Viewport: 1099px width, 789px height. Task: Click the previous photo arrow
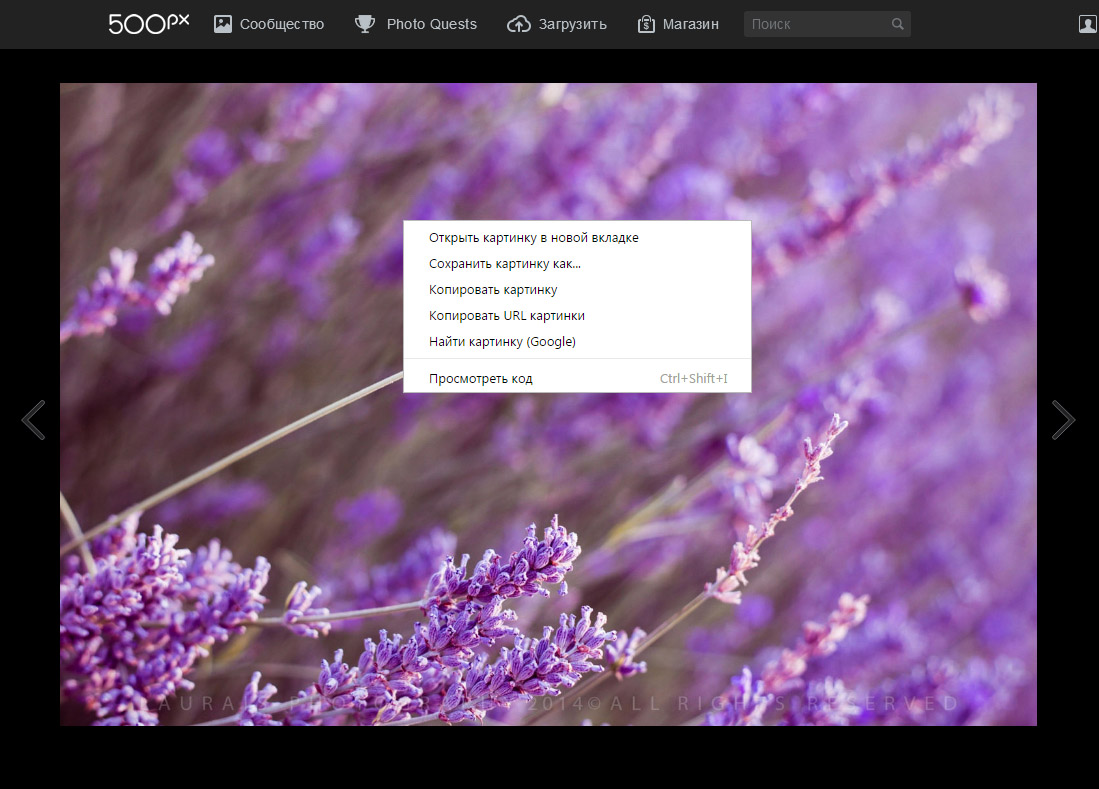point(34,420)
